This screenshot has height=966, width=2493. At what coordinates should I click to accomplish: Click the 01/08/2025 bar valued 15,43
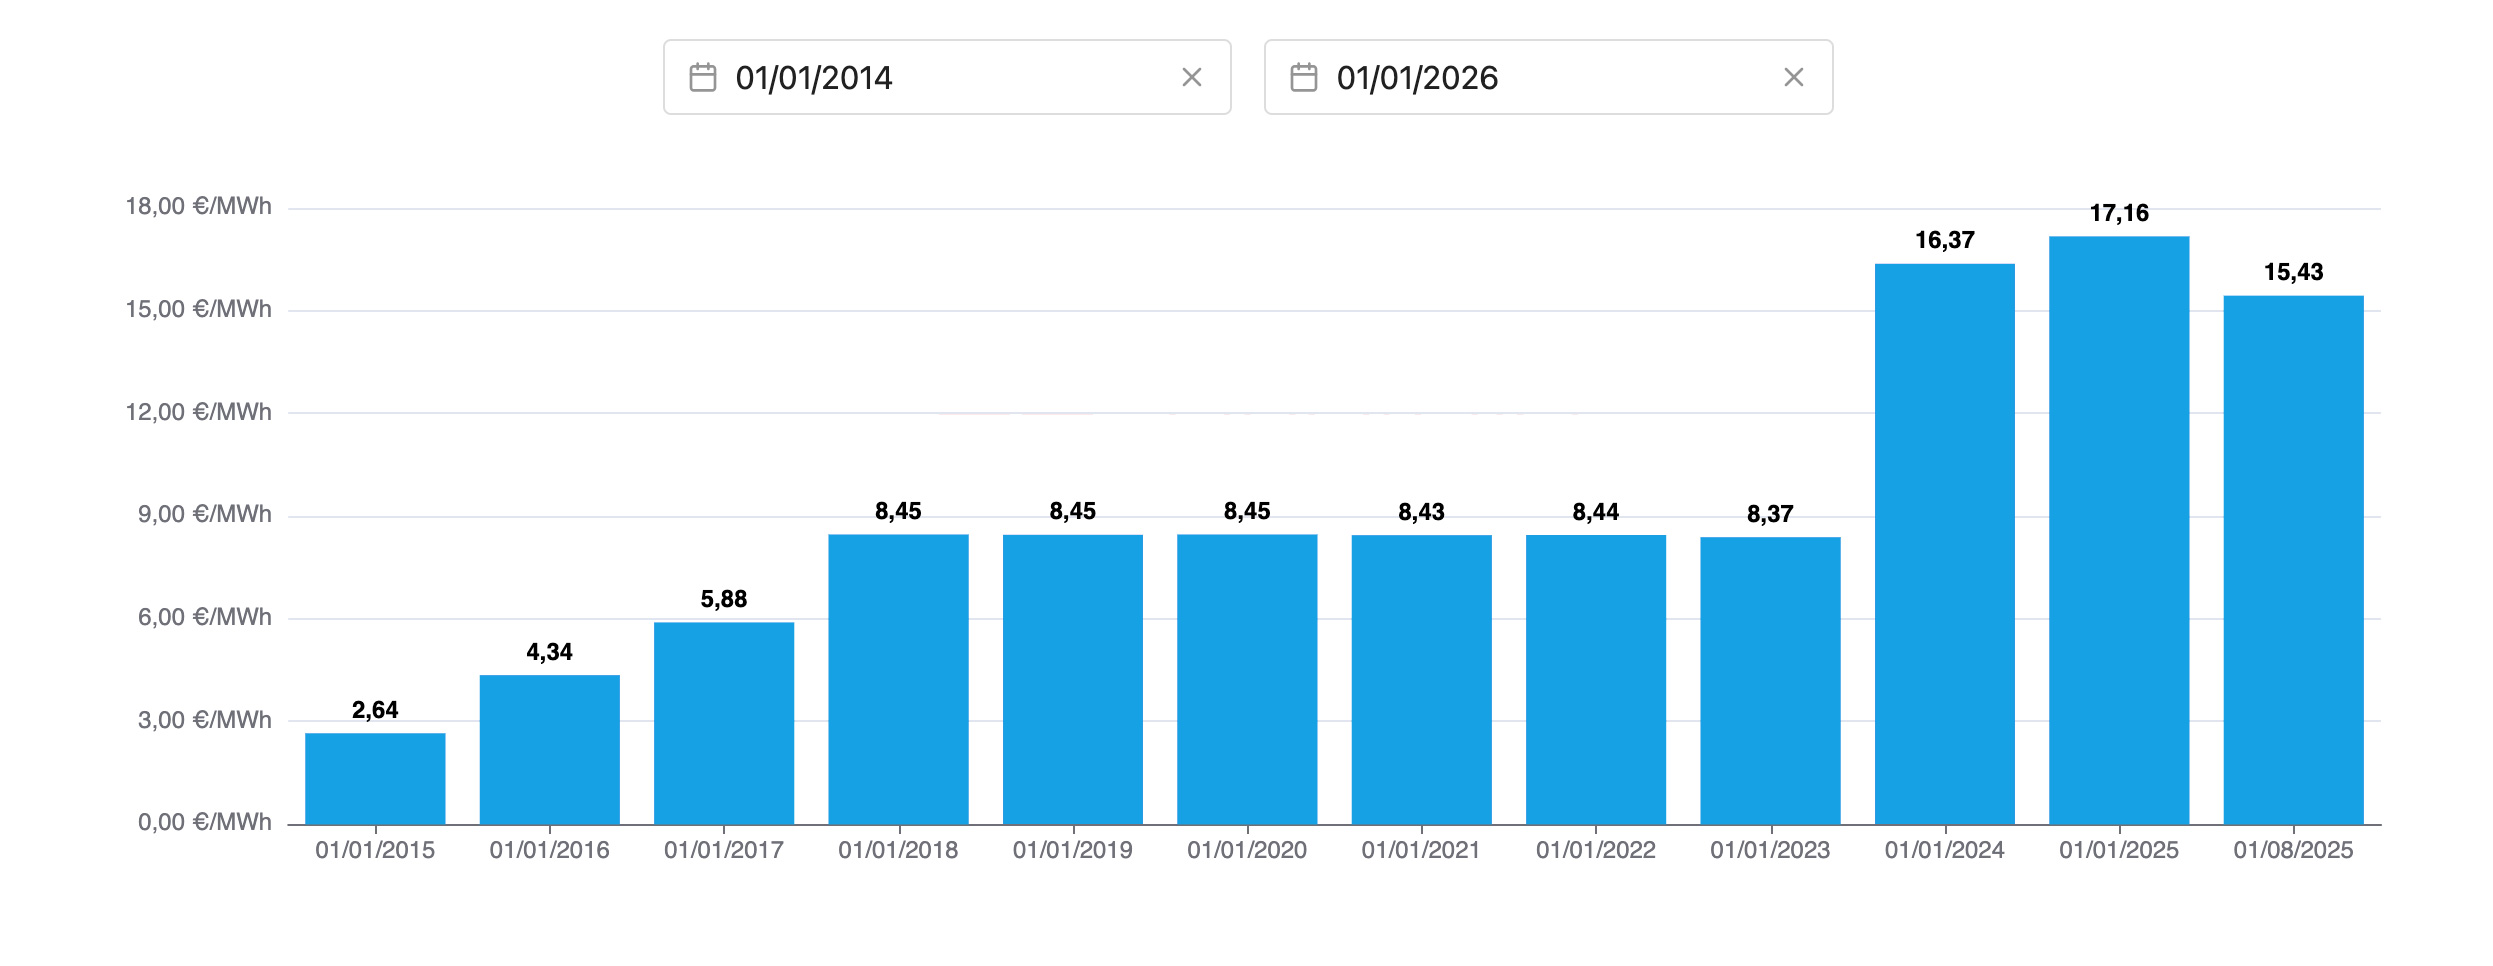tap(2293, 560)
